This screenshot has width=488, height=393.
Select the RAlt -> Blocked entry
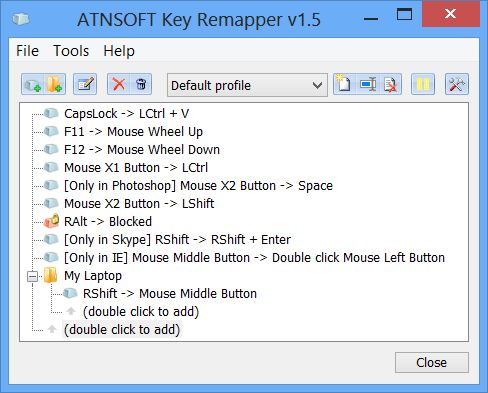pos(108,222)
